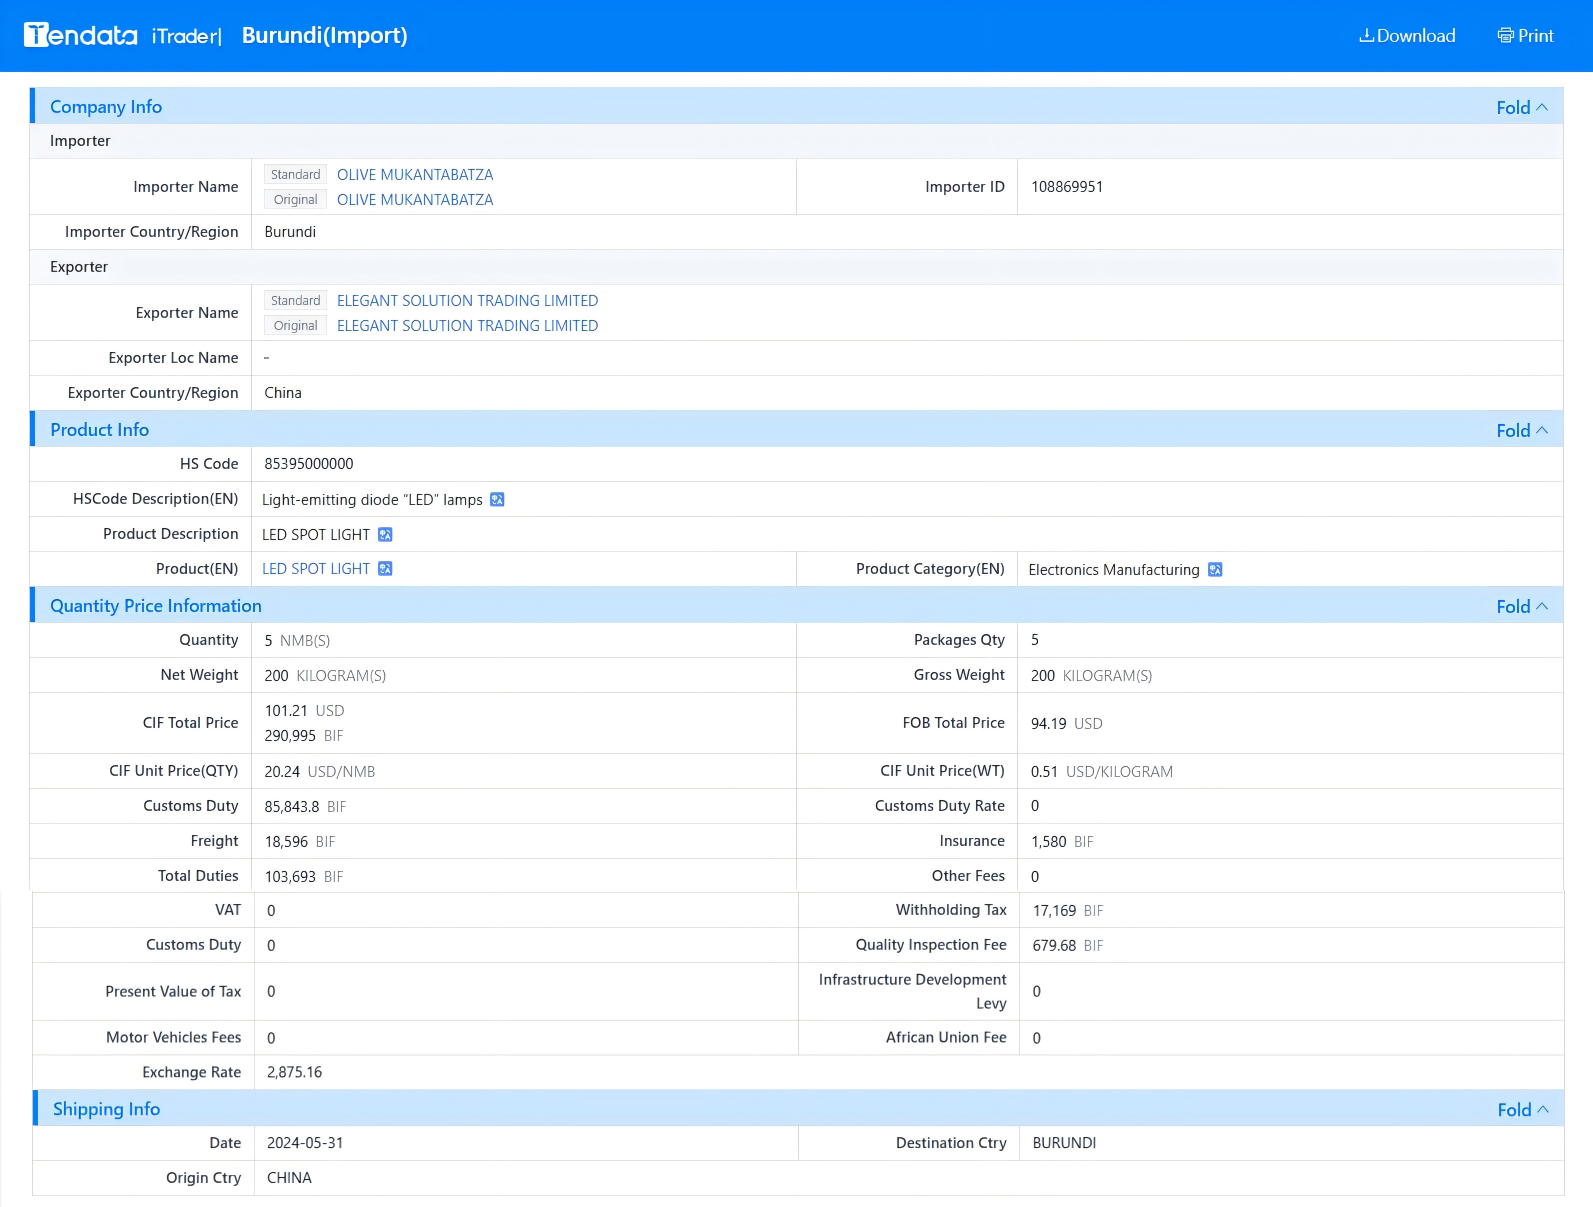Image resolution: width=1593 pixels, height=1207 pixels.
Task: Open standard exporter ELEGANT SOLUTION TRADING LIMITED
Action: (x=467, y=300)
